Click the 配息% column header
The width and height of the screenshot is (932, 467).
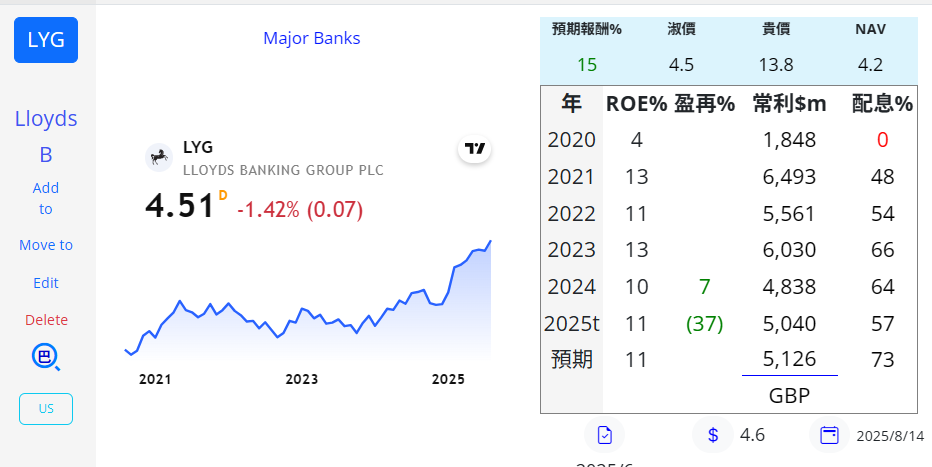[882, 104]
